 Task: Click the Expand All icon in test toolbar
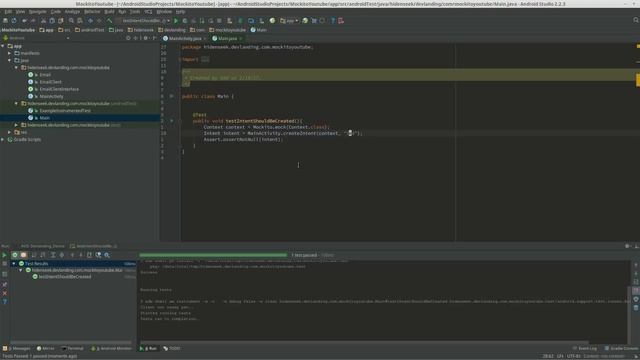tap(53, 255)
